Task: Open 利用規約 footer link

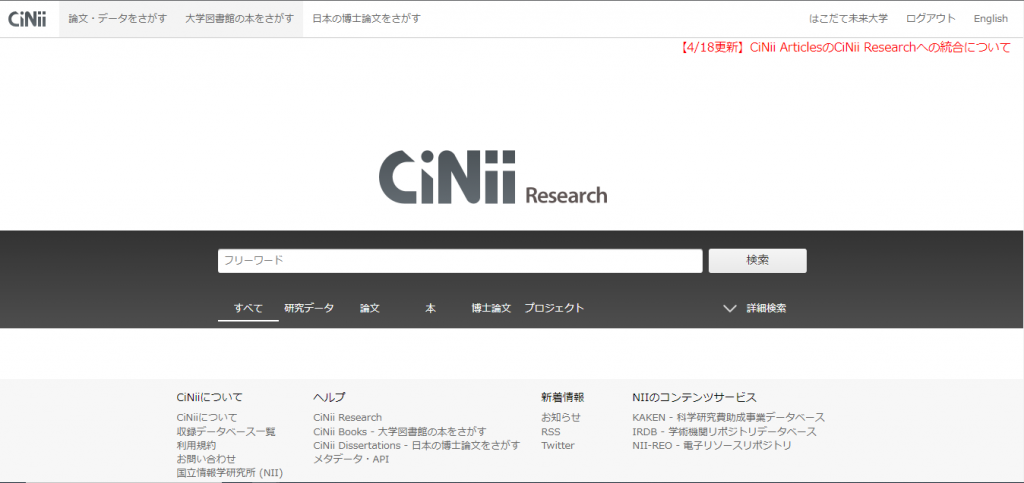Action: (196, 445)
